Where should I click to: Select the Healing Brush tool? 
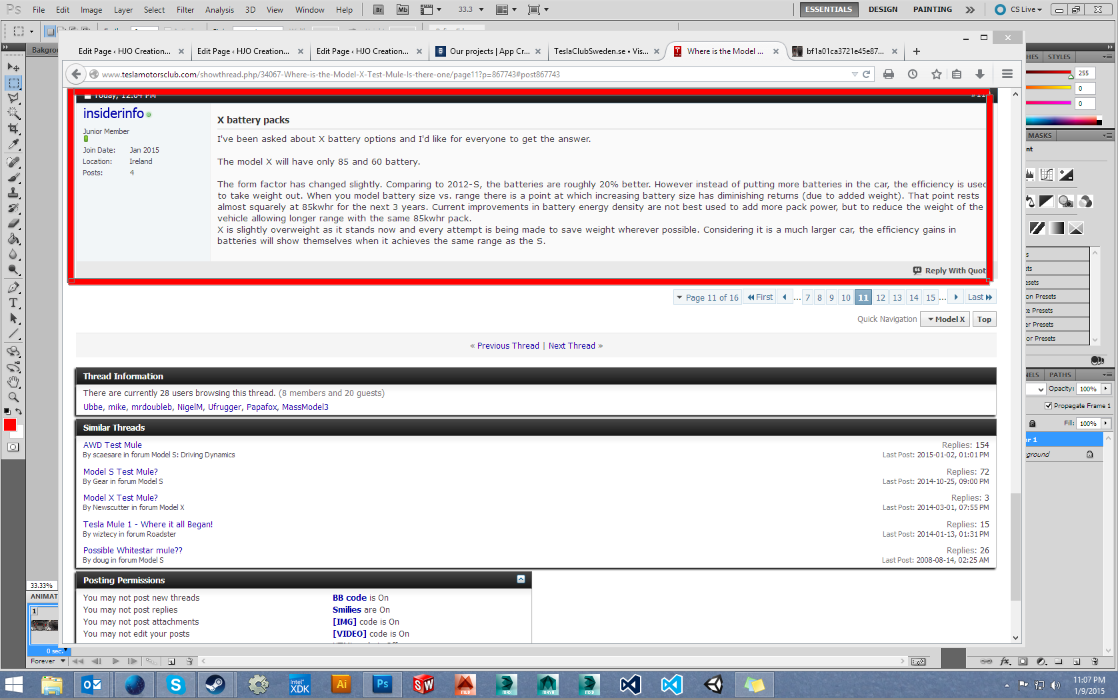pos(14,163)
